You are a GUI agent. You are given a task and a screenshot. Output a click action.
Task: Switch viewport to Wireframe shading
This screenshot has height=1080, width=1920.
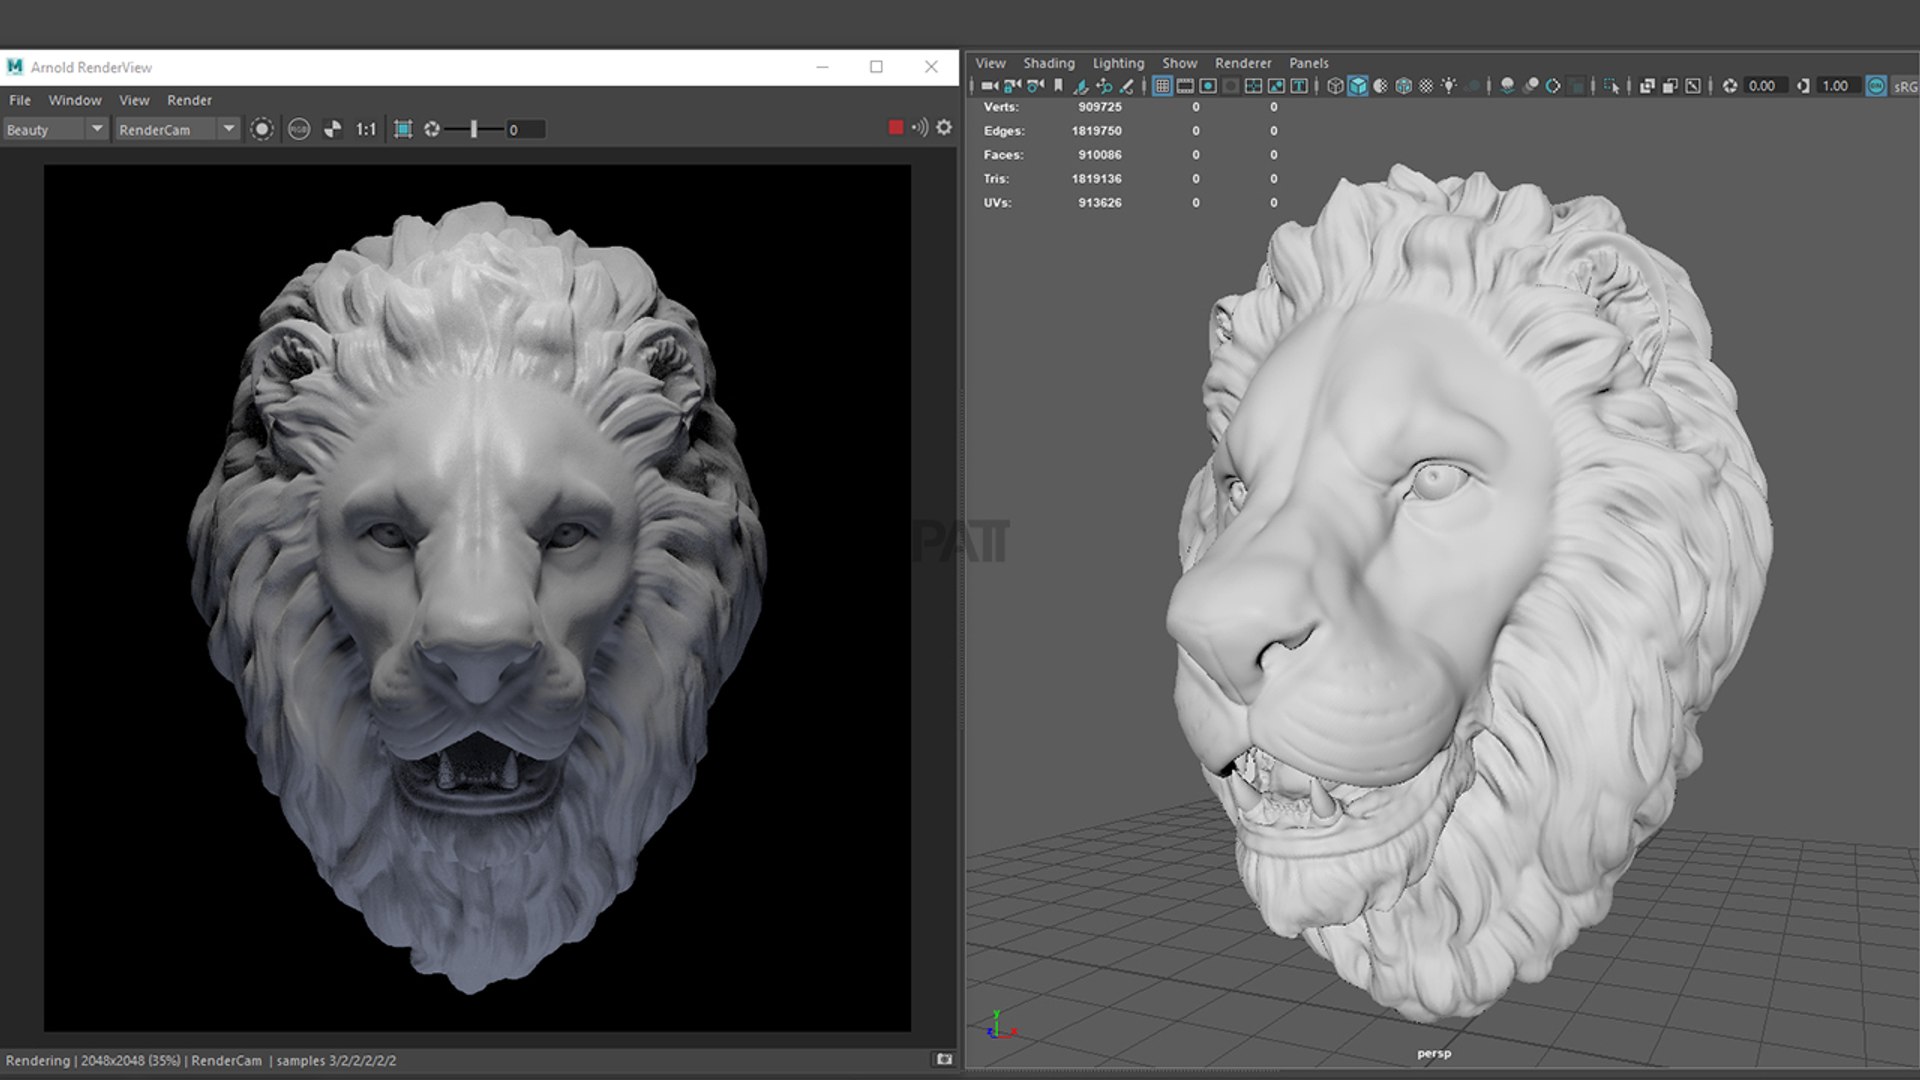pyautogui.click(x=1335, y=86)
